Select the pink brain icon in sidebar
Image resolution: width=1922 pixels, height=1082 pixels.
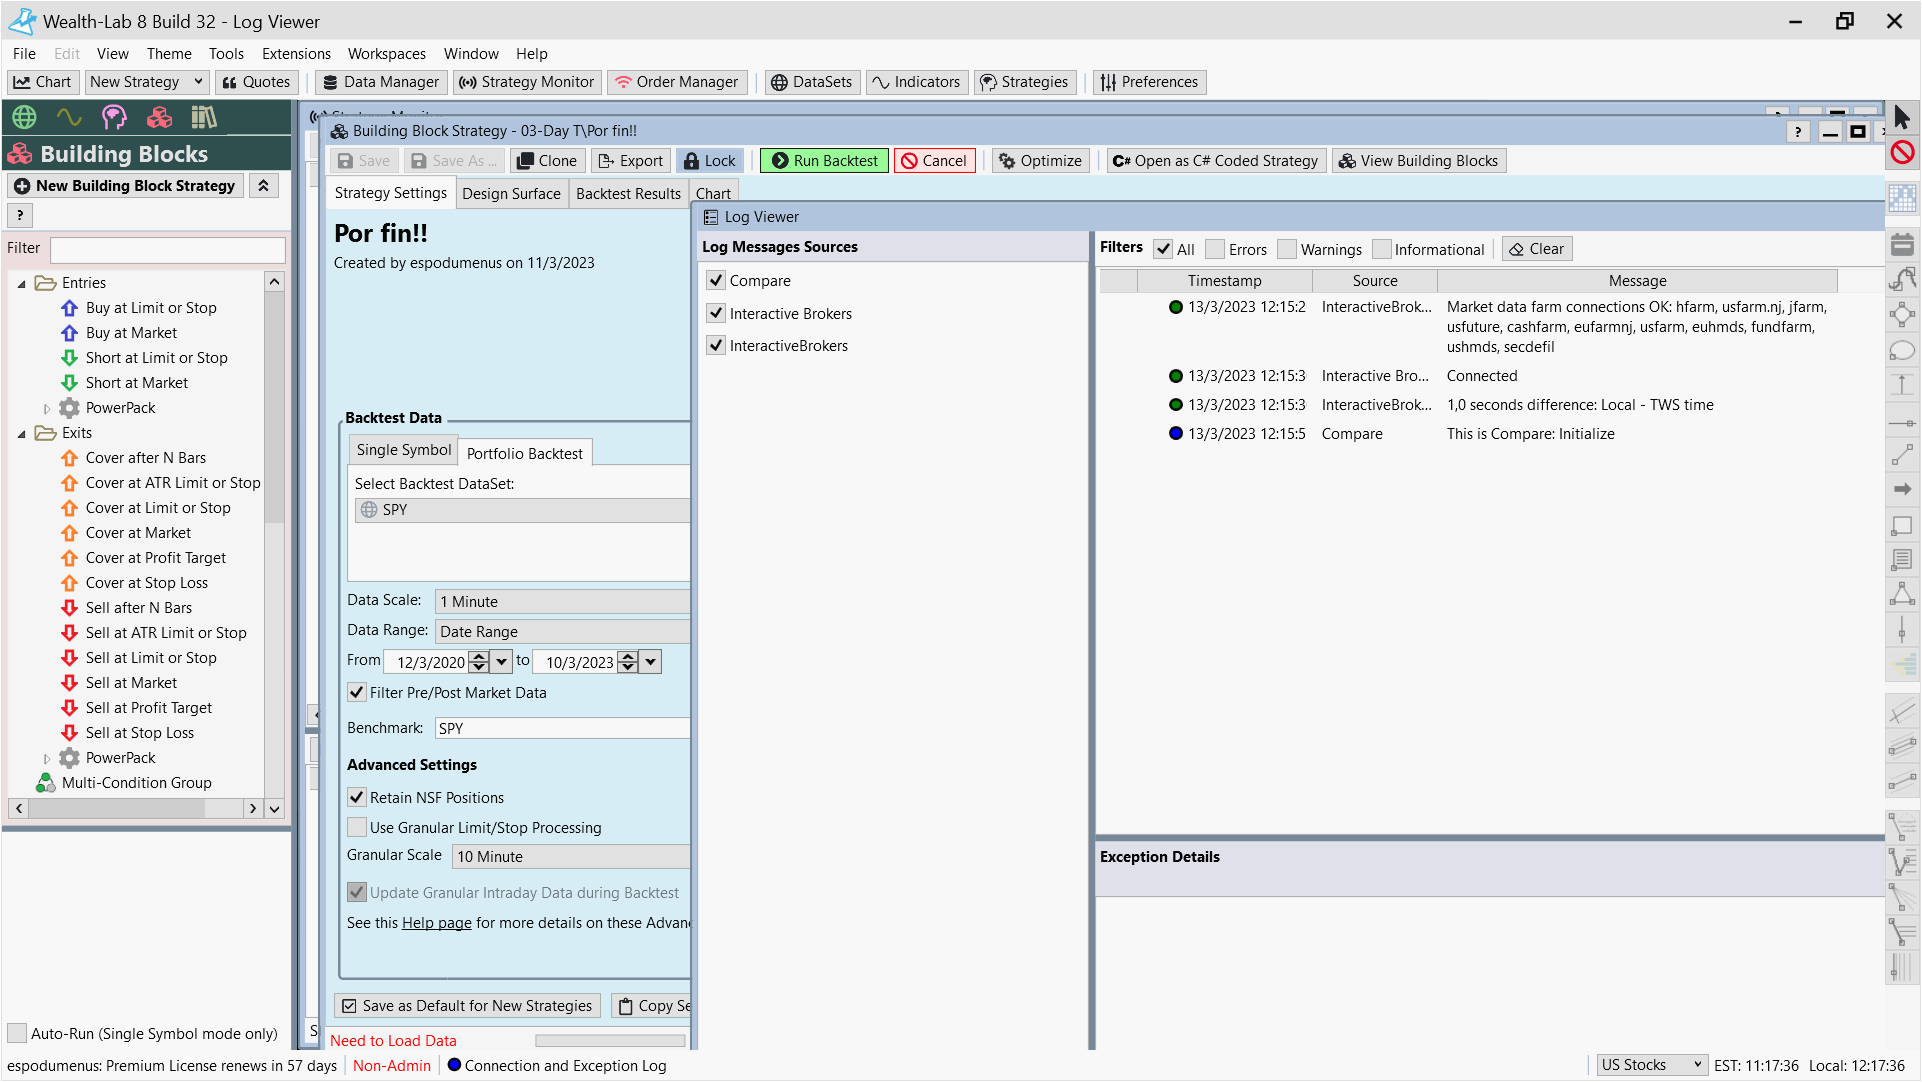pyautogui.click(x=114, y=118)
